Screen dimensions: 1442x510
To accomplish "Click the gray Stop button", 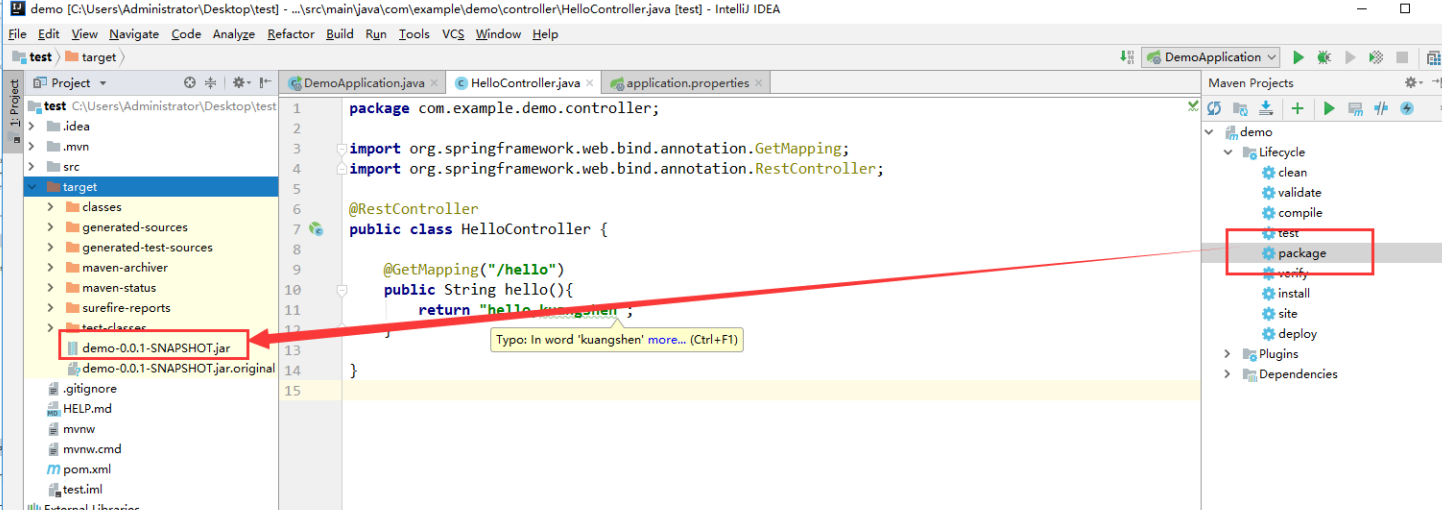I will tap(1402, 58).
